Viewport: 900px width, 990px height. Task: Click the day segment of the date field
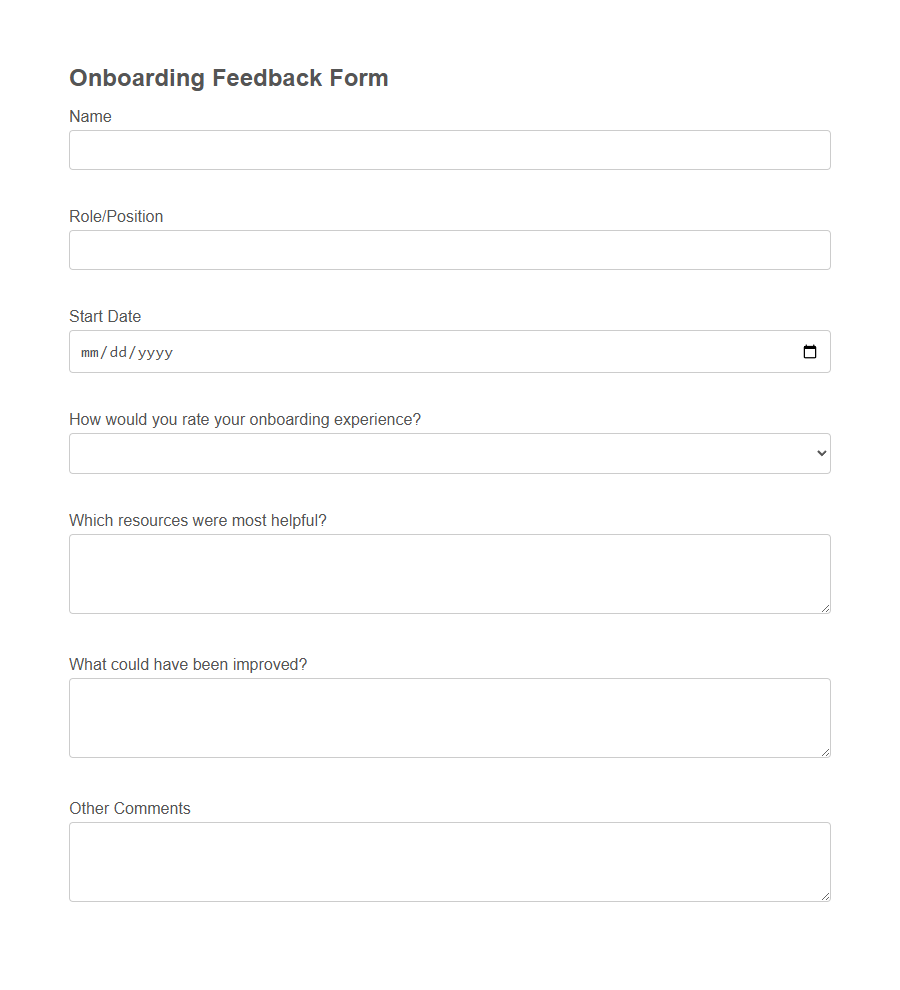pos(117,352)
